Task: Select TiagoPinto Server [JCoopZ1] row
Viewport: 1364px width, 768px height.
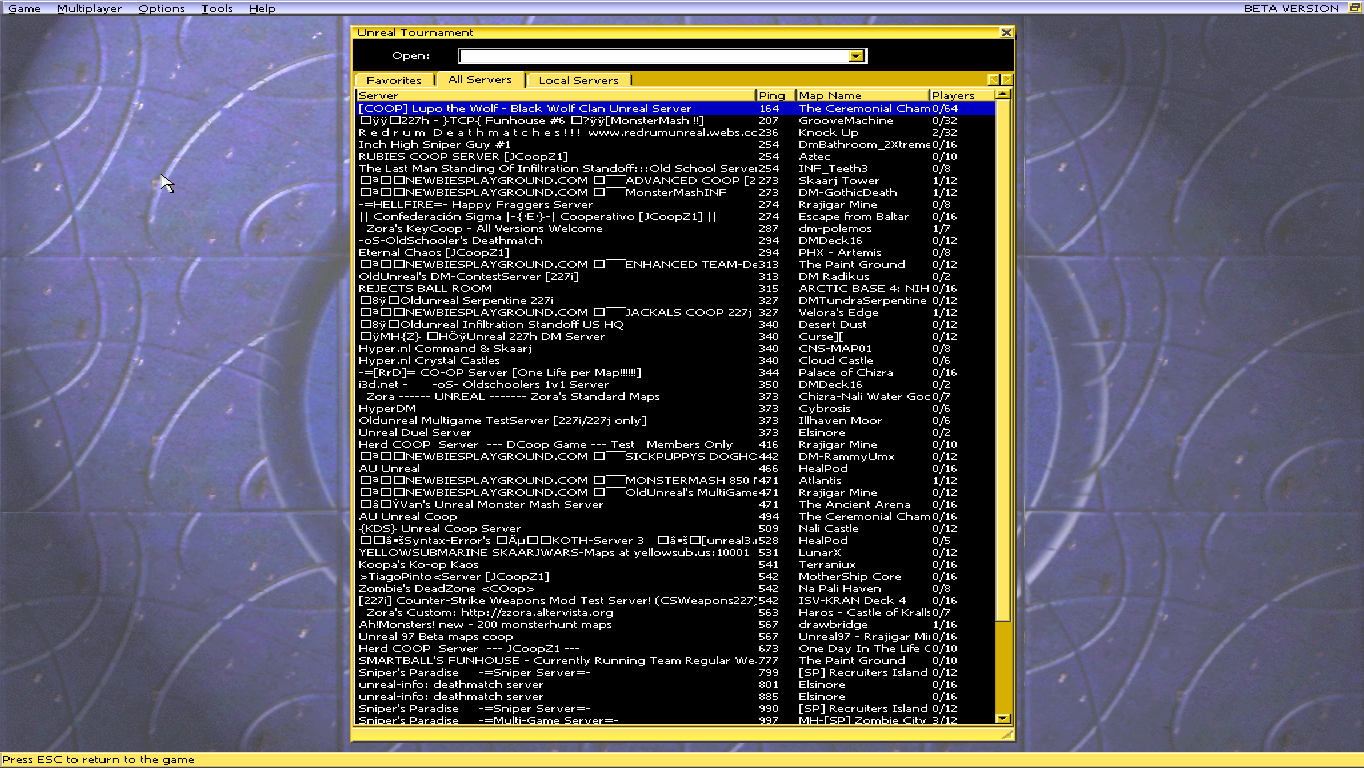Action: pyautogui.click(x=676, y=576)
